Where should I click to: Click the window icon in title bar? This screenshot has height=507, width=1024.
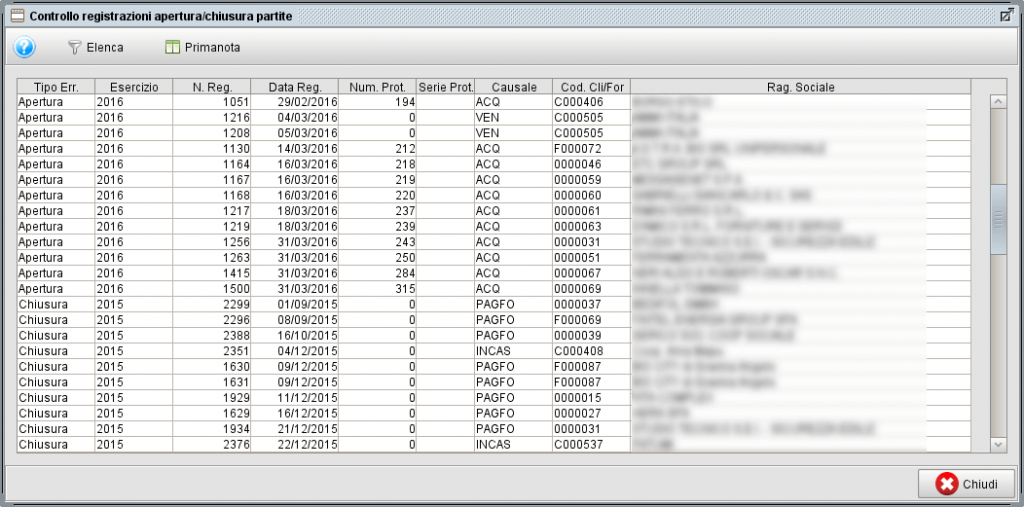pyautogui.click(x=15, y=15)
